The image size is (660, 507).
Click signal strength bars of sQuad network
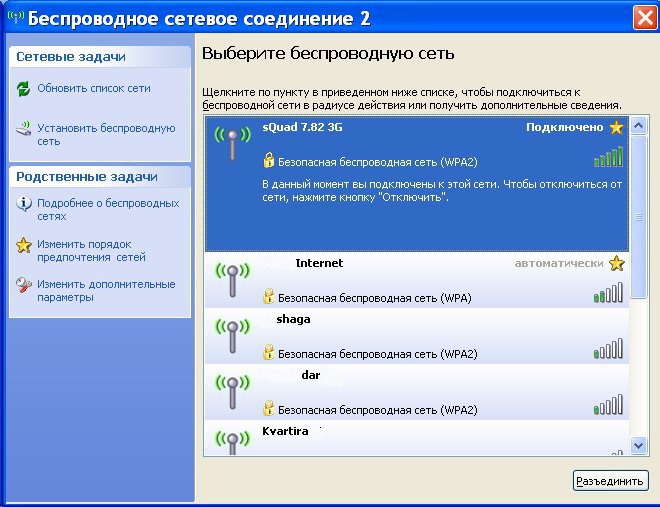click(x=608, y=157)
